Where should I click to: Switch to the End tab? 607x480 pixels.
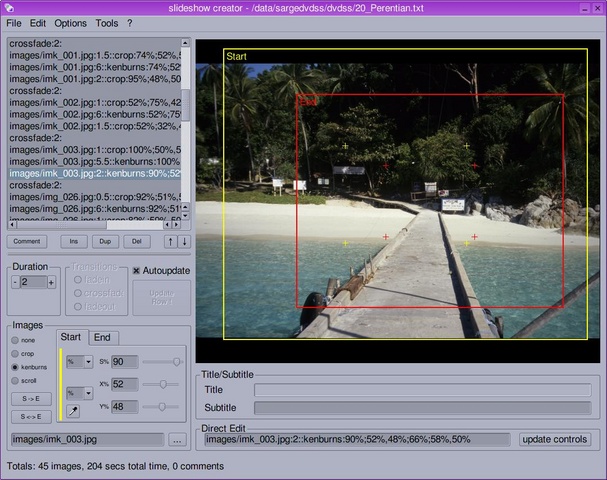click(102, 337)
